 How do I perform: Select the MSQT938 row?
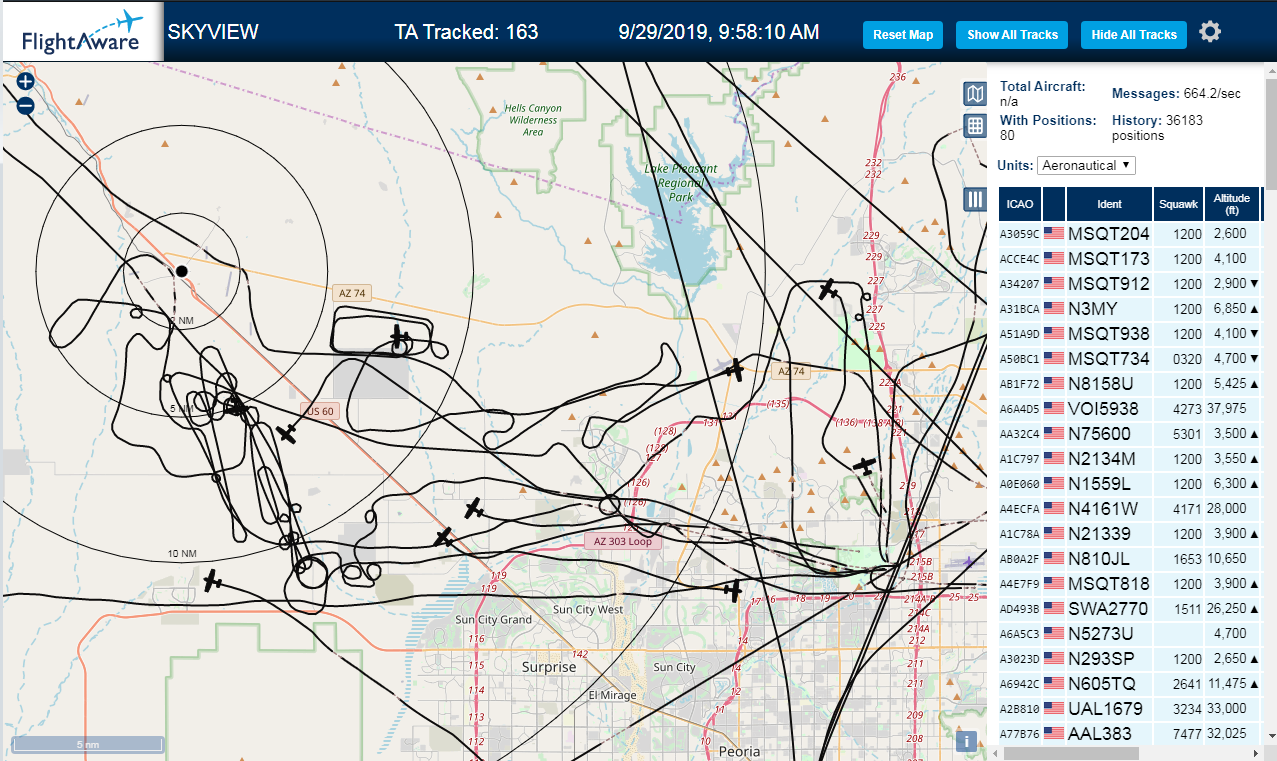click(x=1130, y=334)
